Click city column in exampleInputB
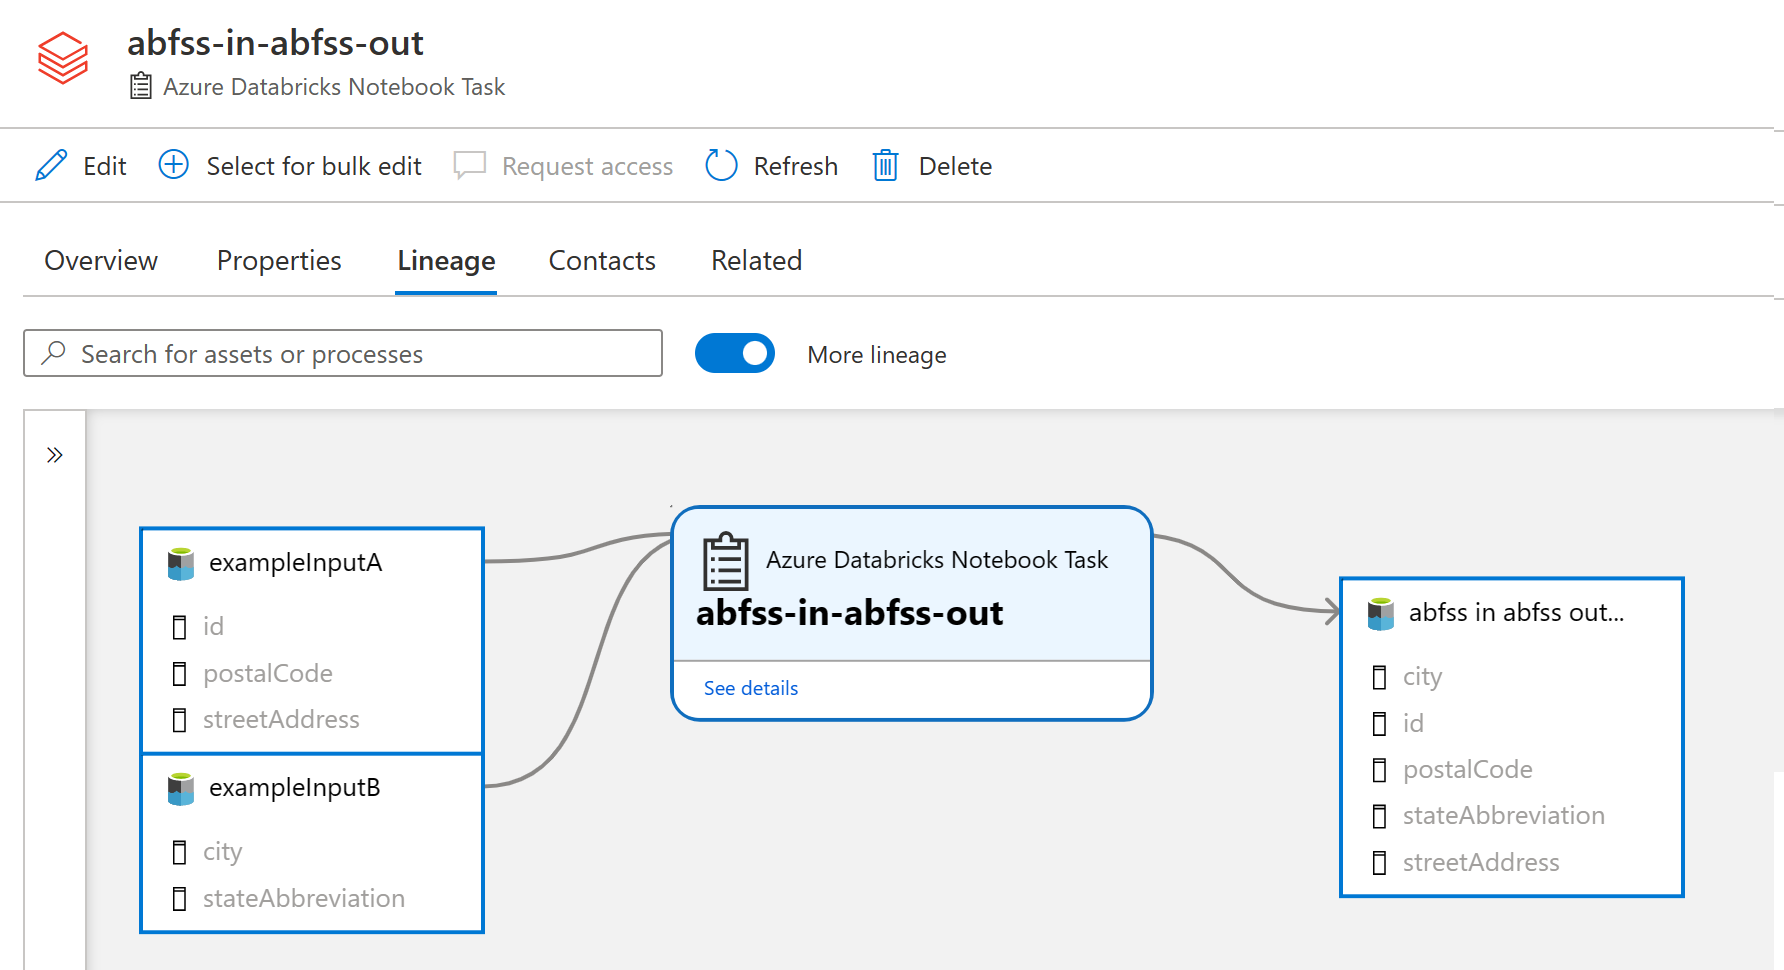Viewport: 1784px width, 970px height. (x=222, y=852)
